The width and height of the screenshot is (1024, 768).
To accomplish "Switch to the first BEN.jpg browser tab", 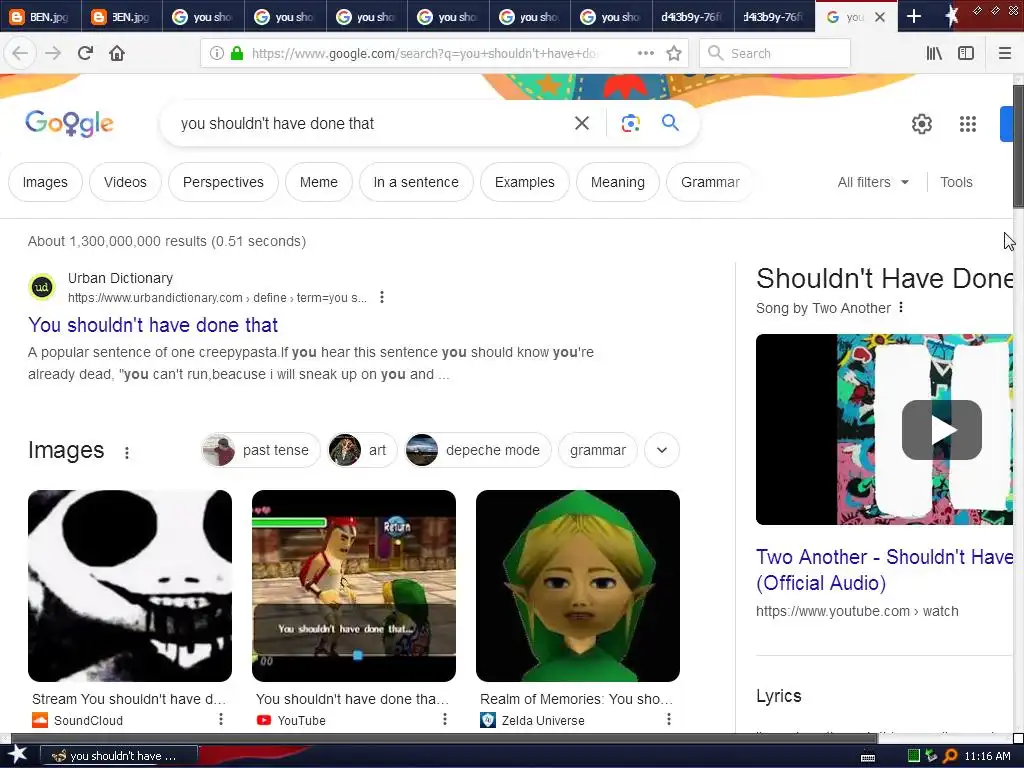I will coord(40,17).
